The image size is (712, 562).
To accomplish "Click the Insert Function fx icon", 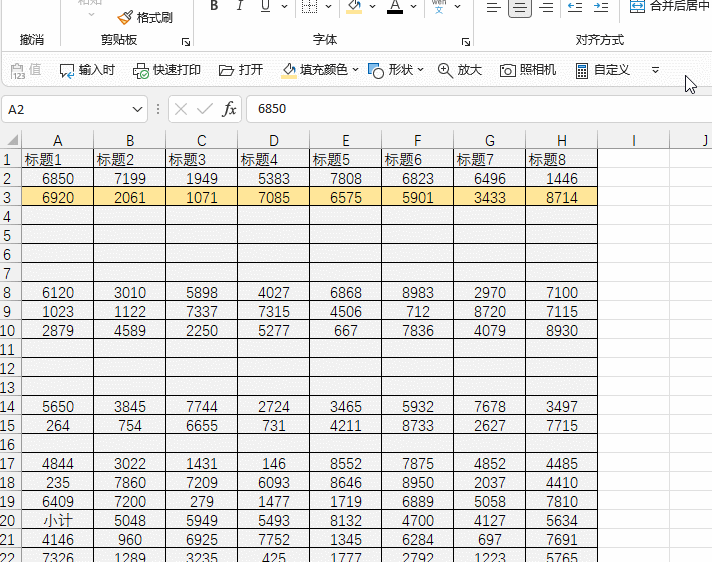I will [229, 109].
